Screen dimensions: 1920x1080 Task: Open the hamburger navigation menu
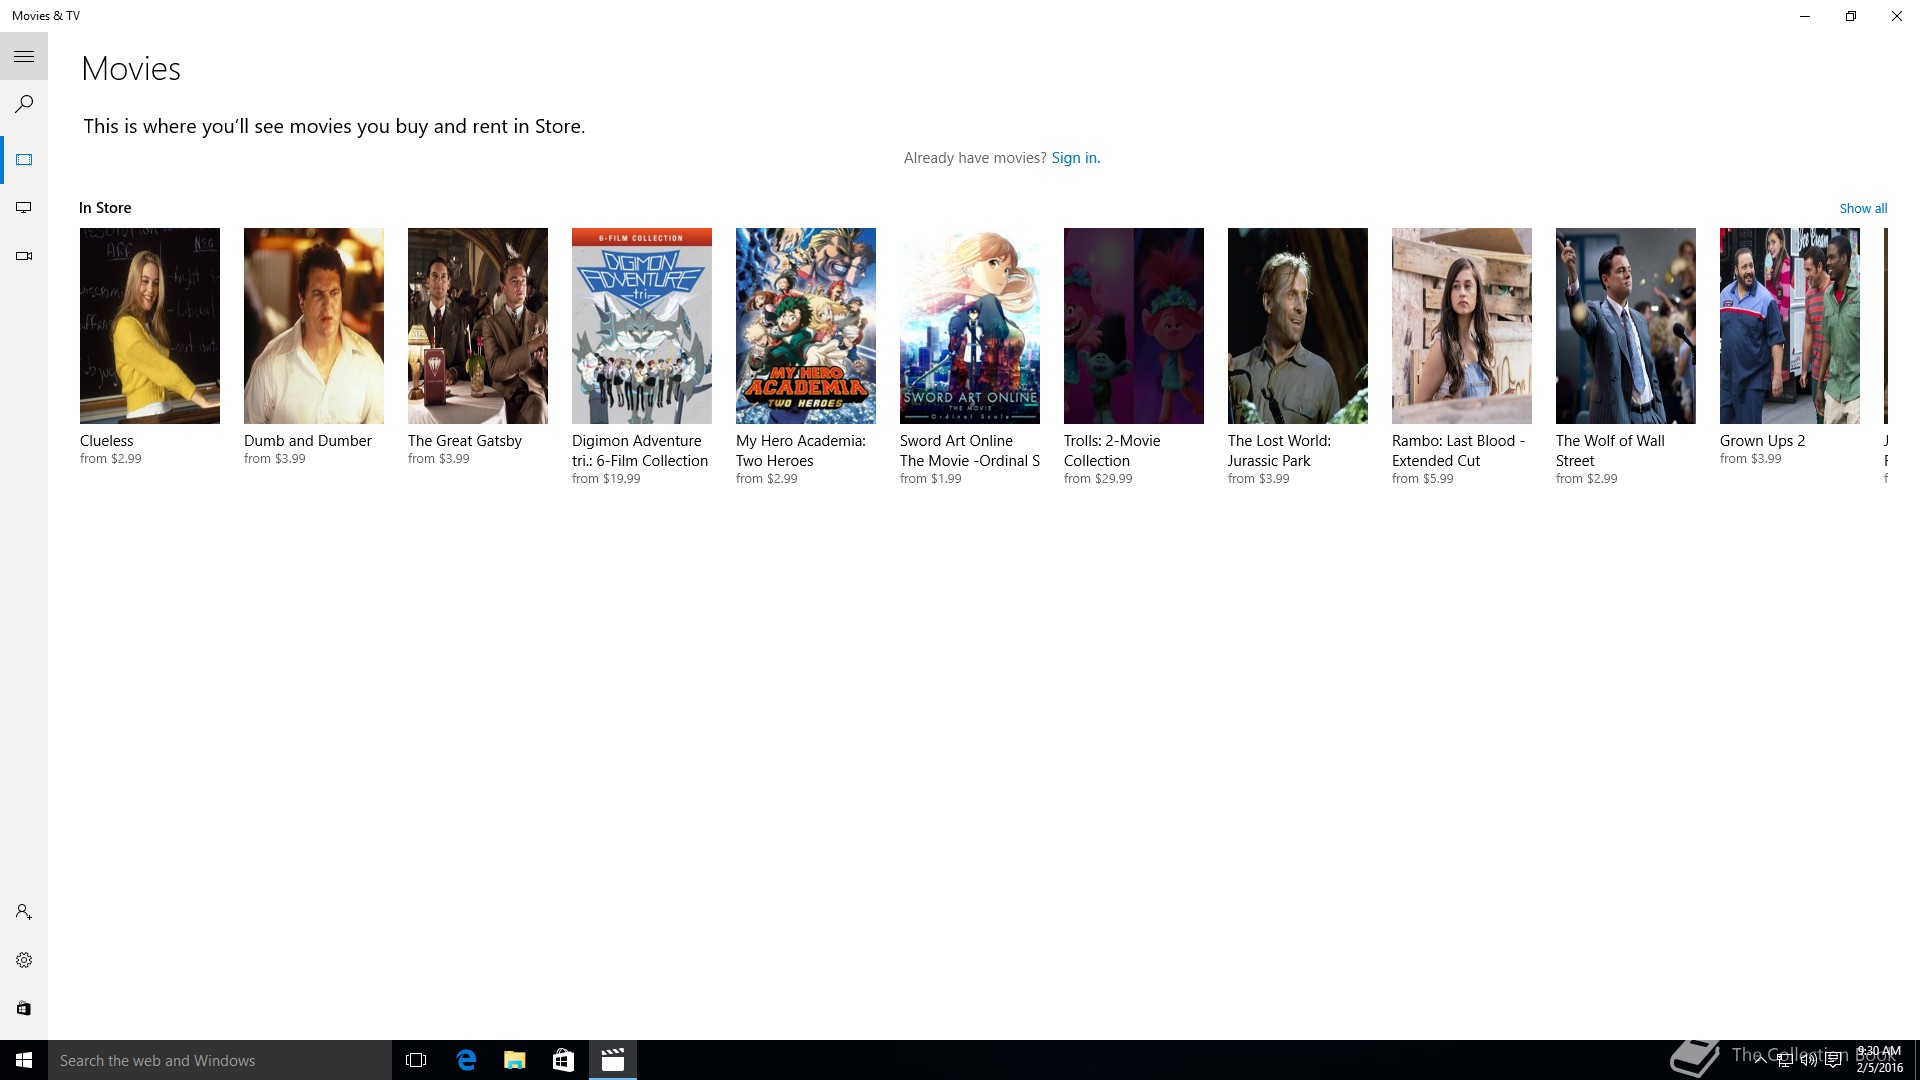click(24, 56)
